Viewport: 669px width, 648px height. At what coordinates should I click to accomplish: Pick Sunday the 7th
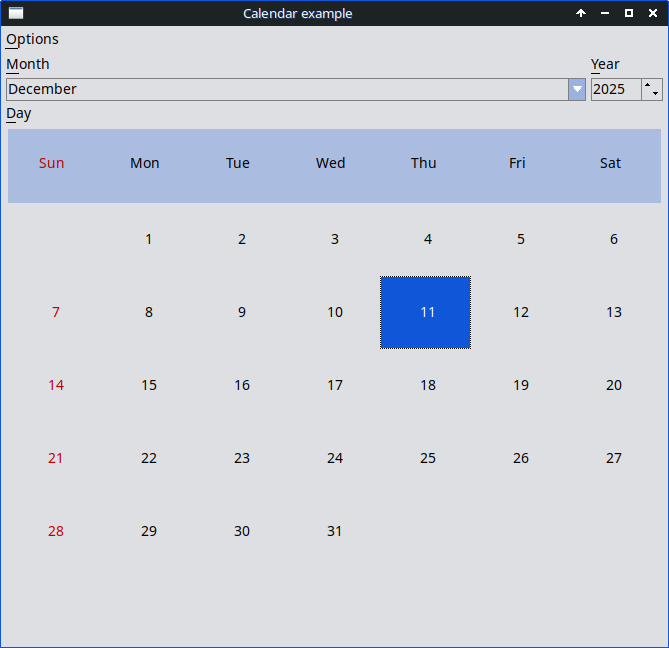pos(56,312)
